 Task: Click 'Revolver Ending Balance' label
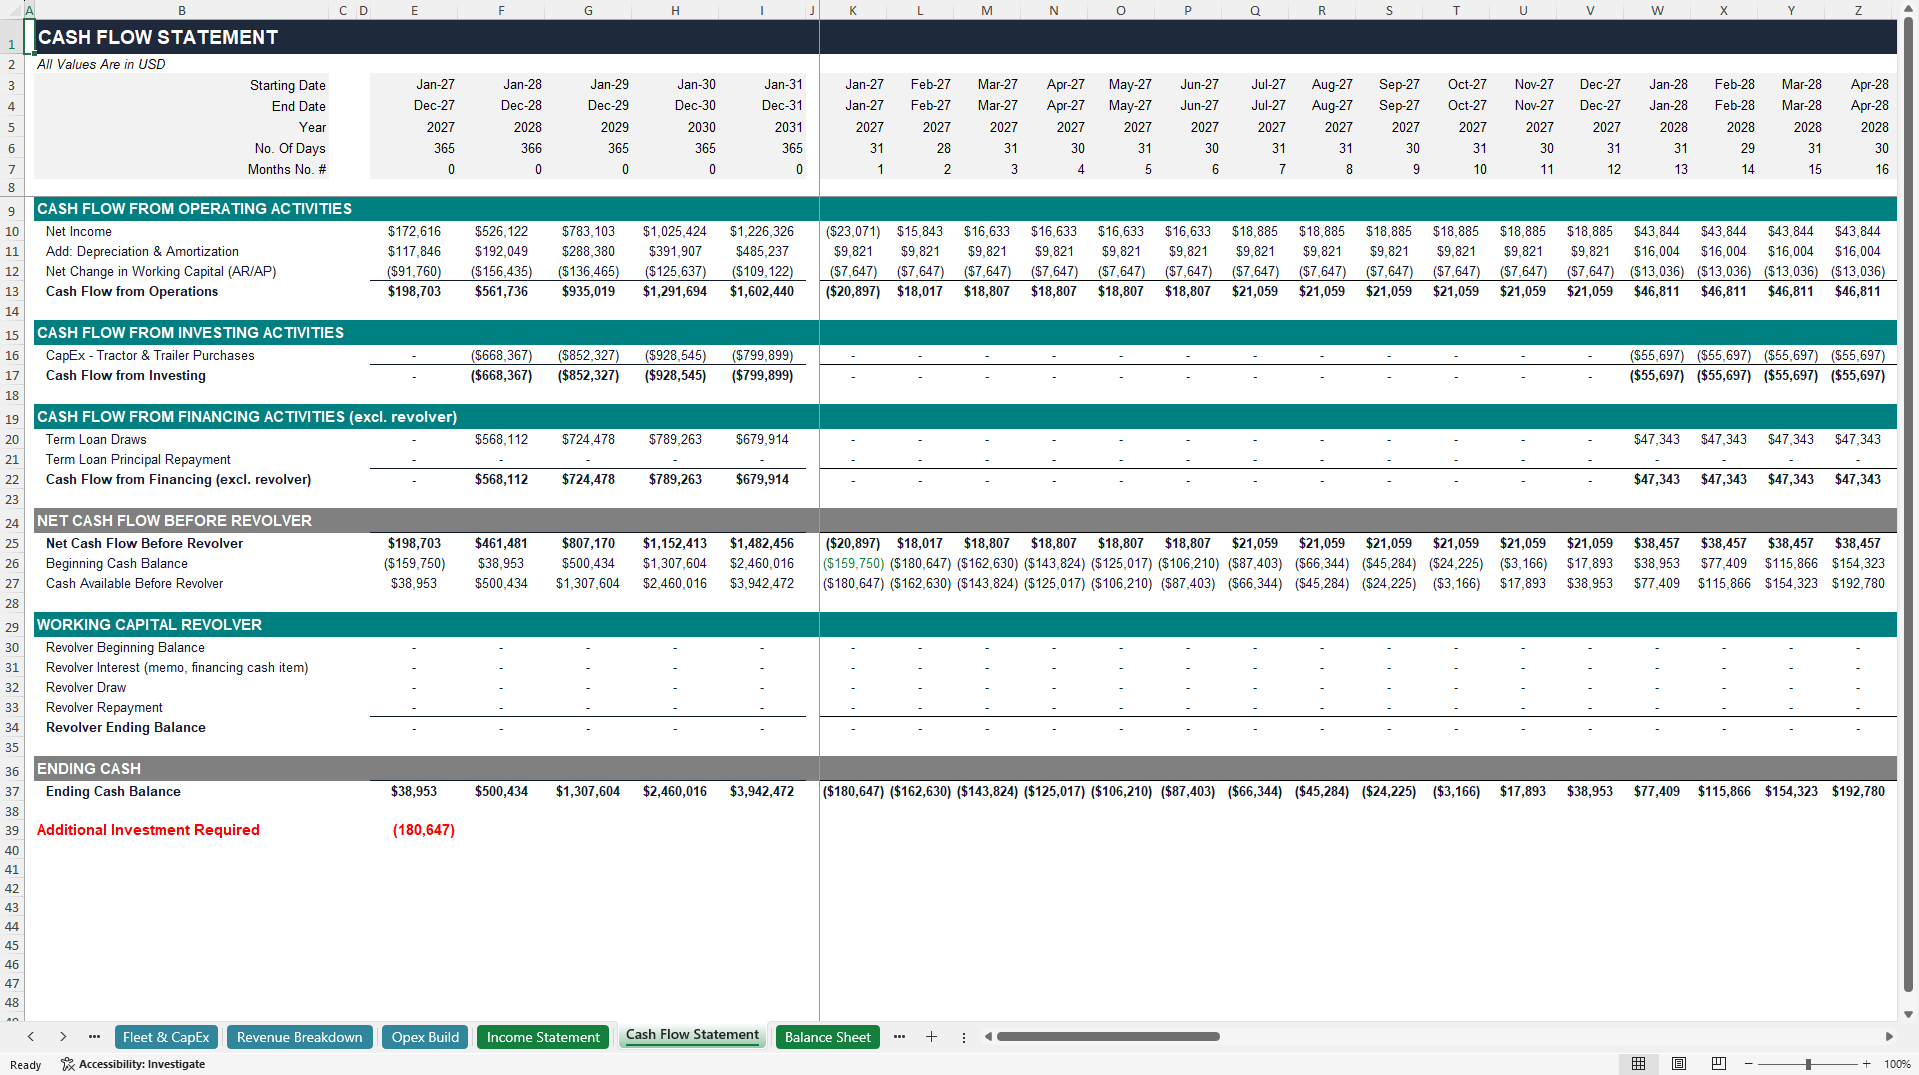tap(125, 728)
